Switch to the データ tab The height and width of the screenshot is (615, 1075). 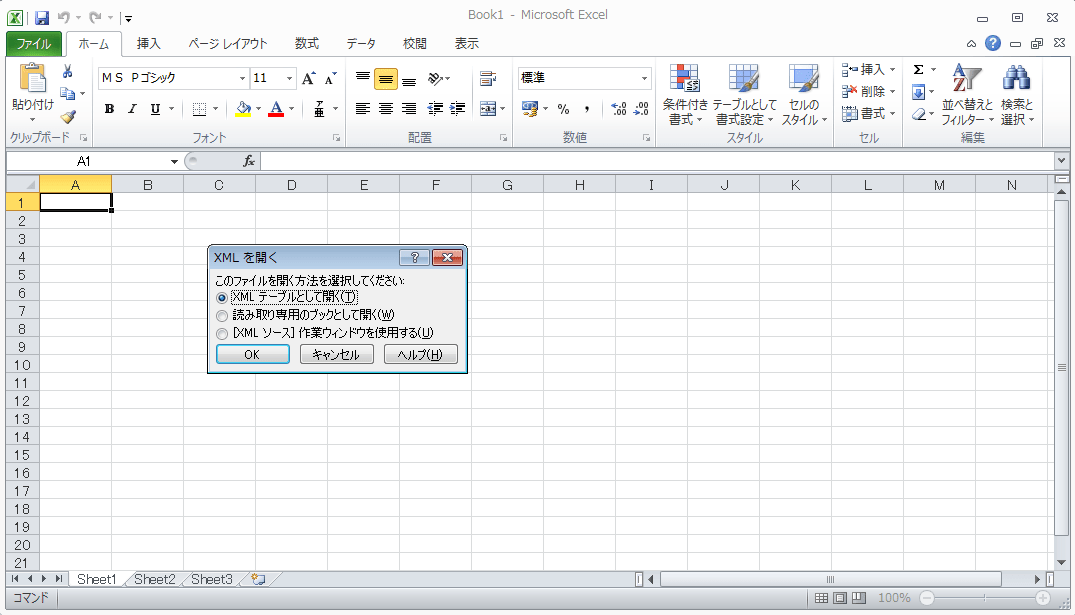(361, 44)
